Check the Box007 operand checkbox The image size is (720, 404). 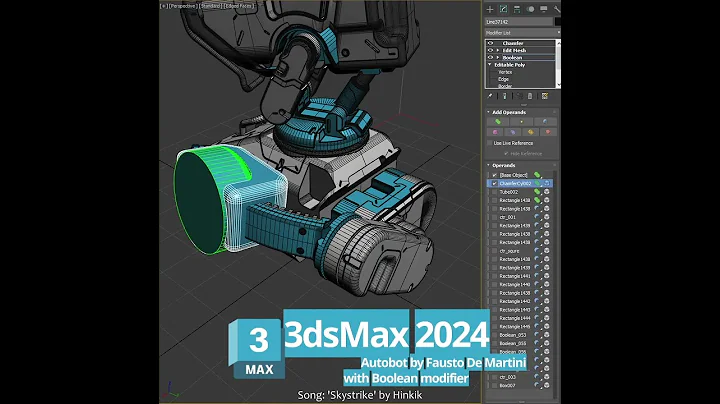click(x=495, y=386)
